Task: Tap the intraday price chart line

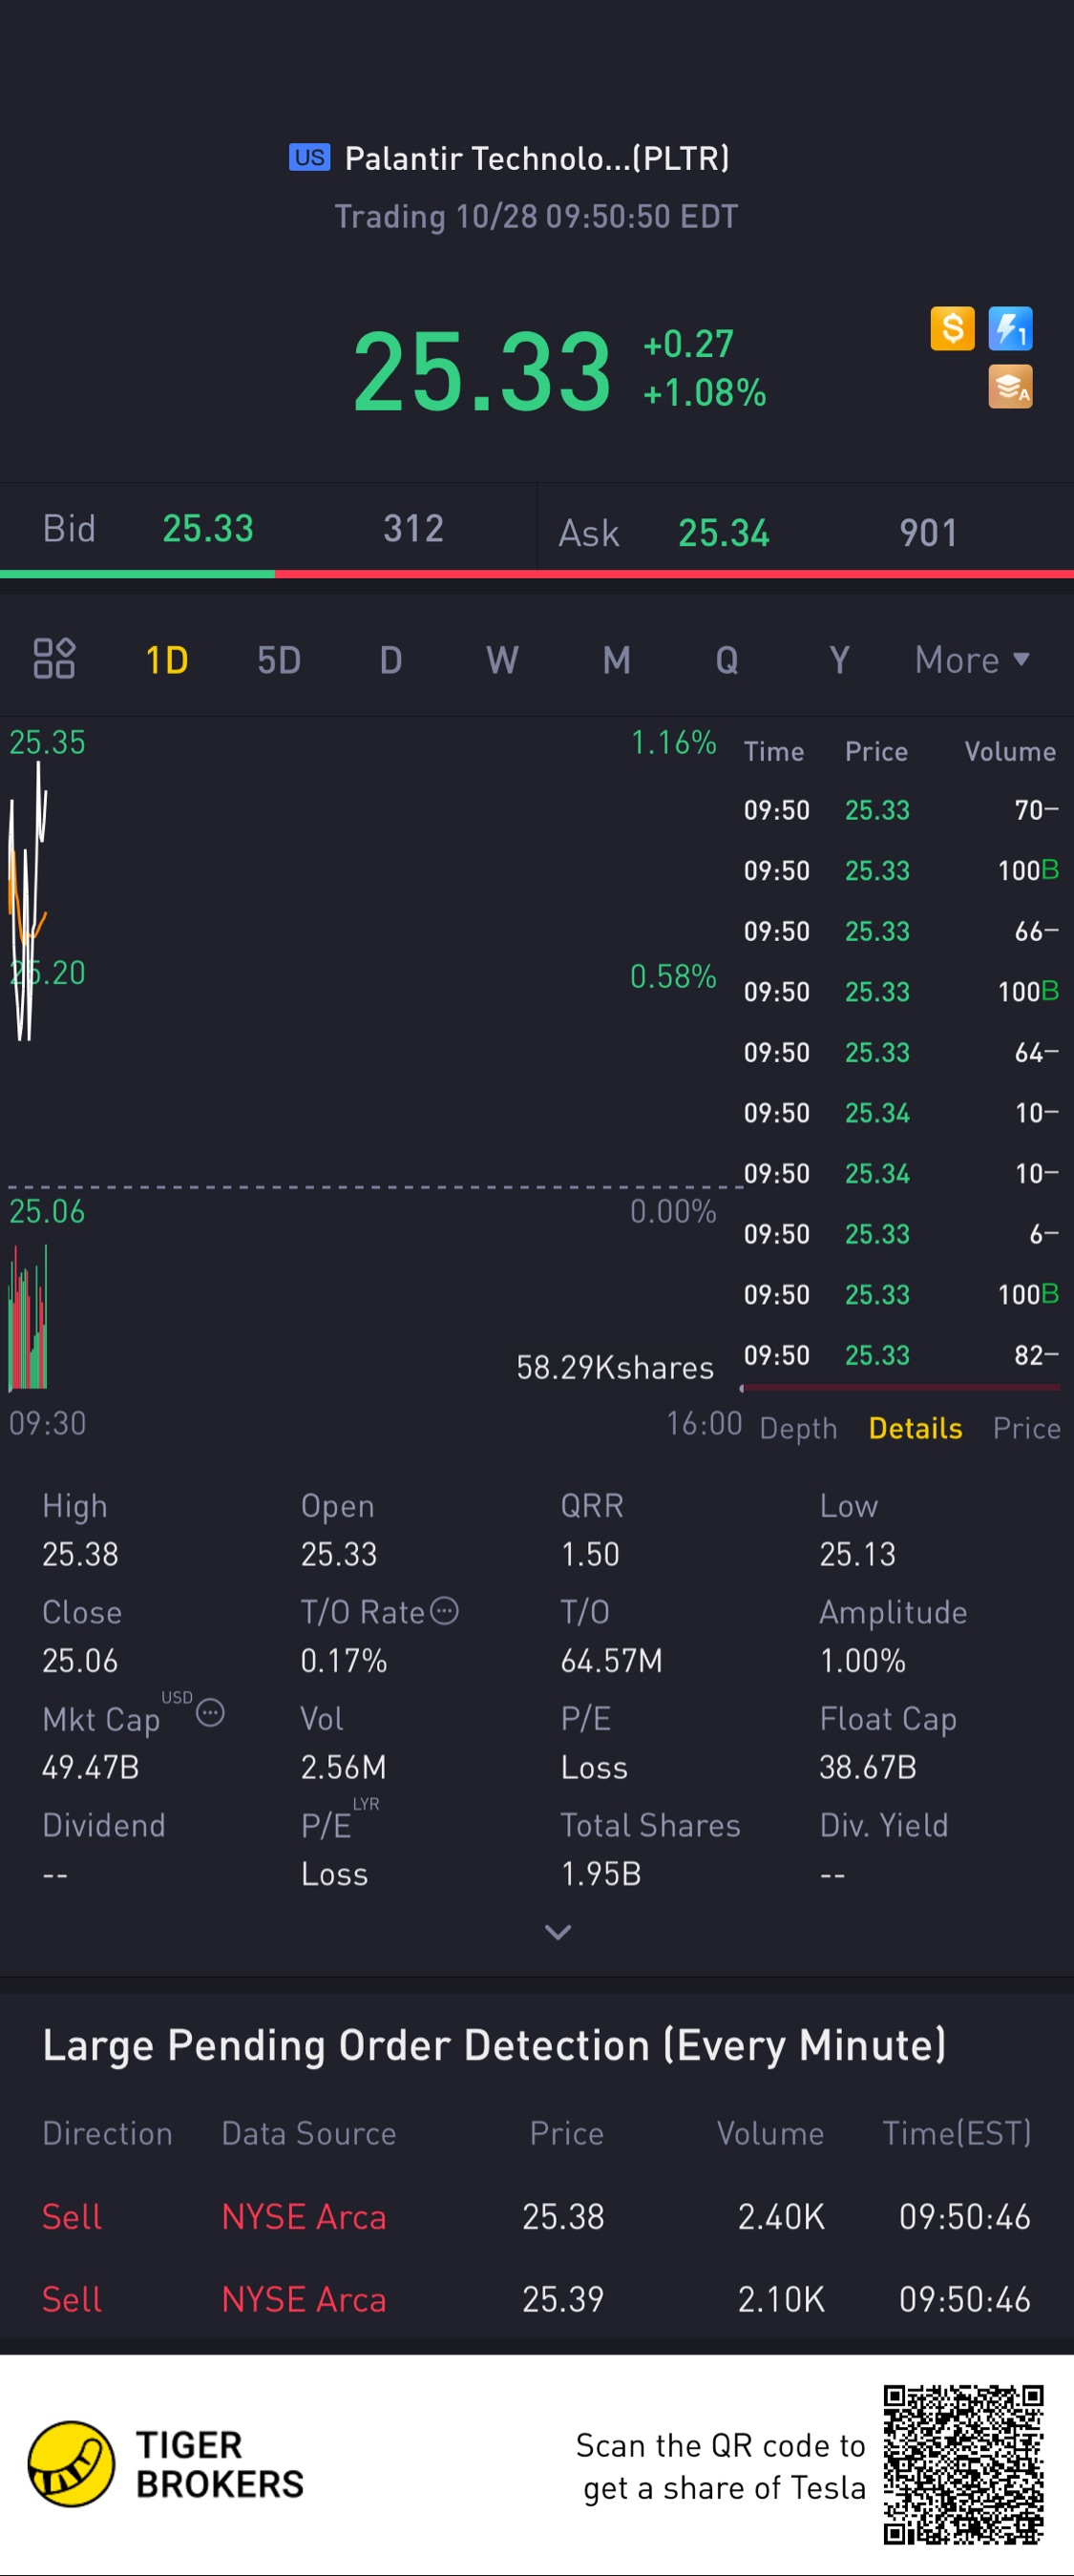Action: pyautogui.click(x=27, y=900)
